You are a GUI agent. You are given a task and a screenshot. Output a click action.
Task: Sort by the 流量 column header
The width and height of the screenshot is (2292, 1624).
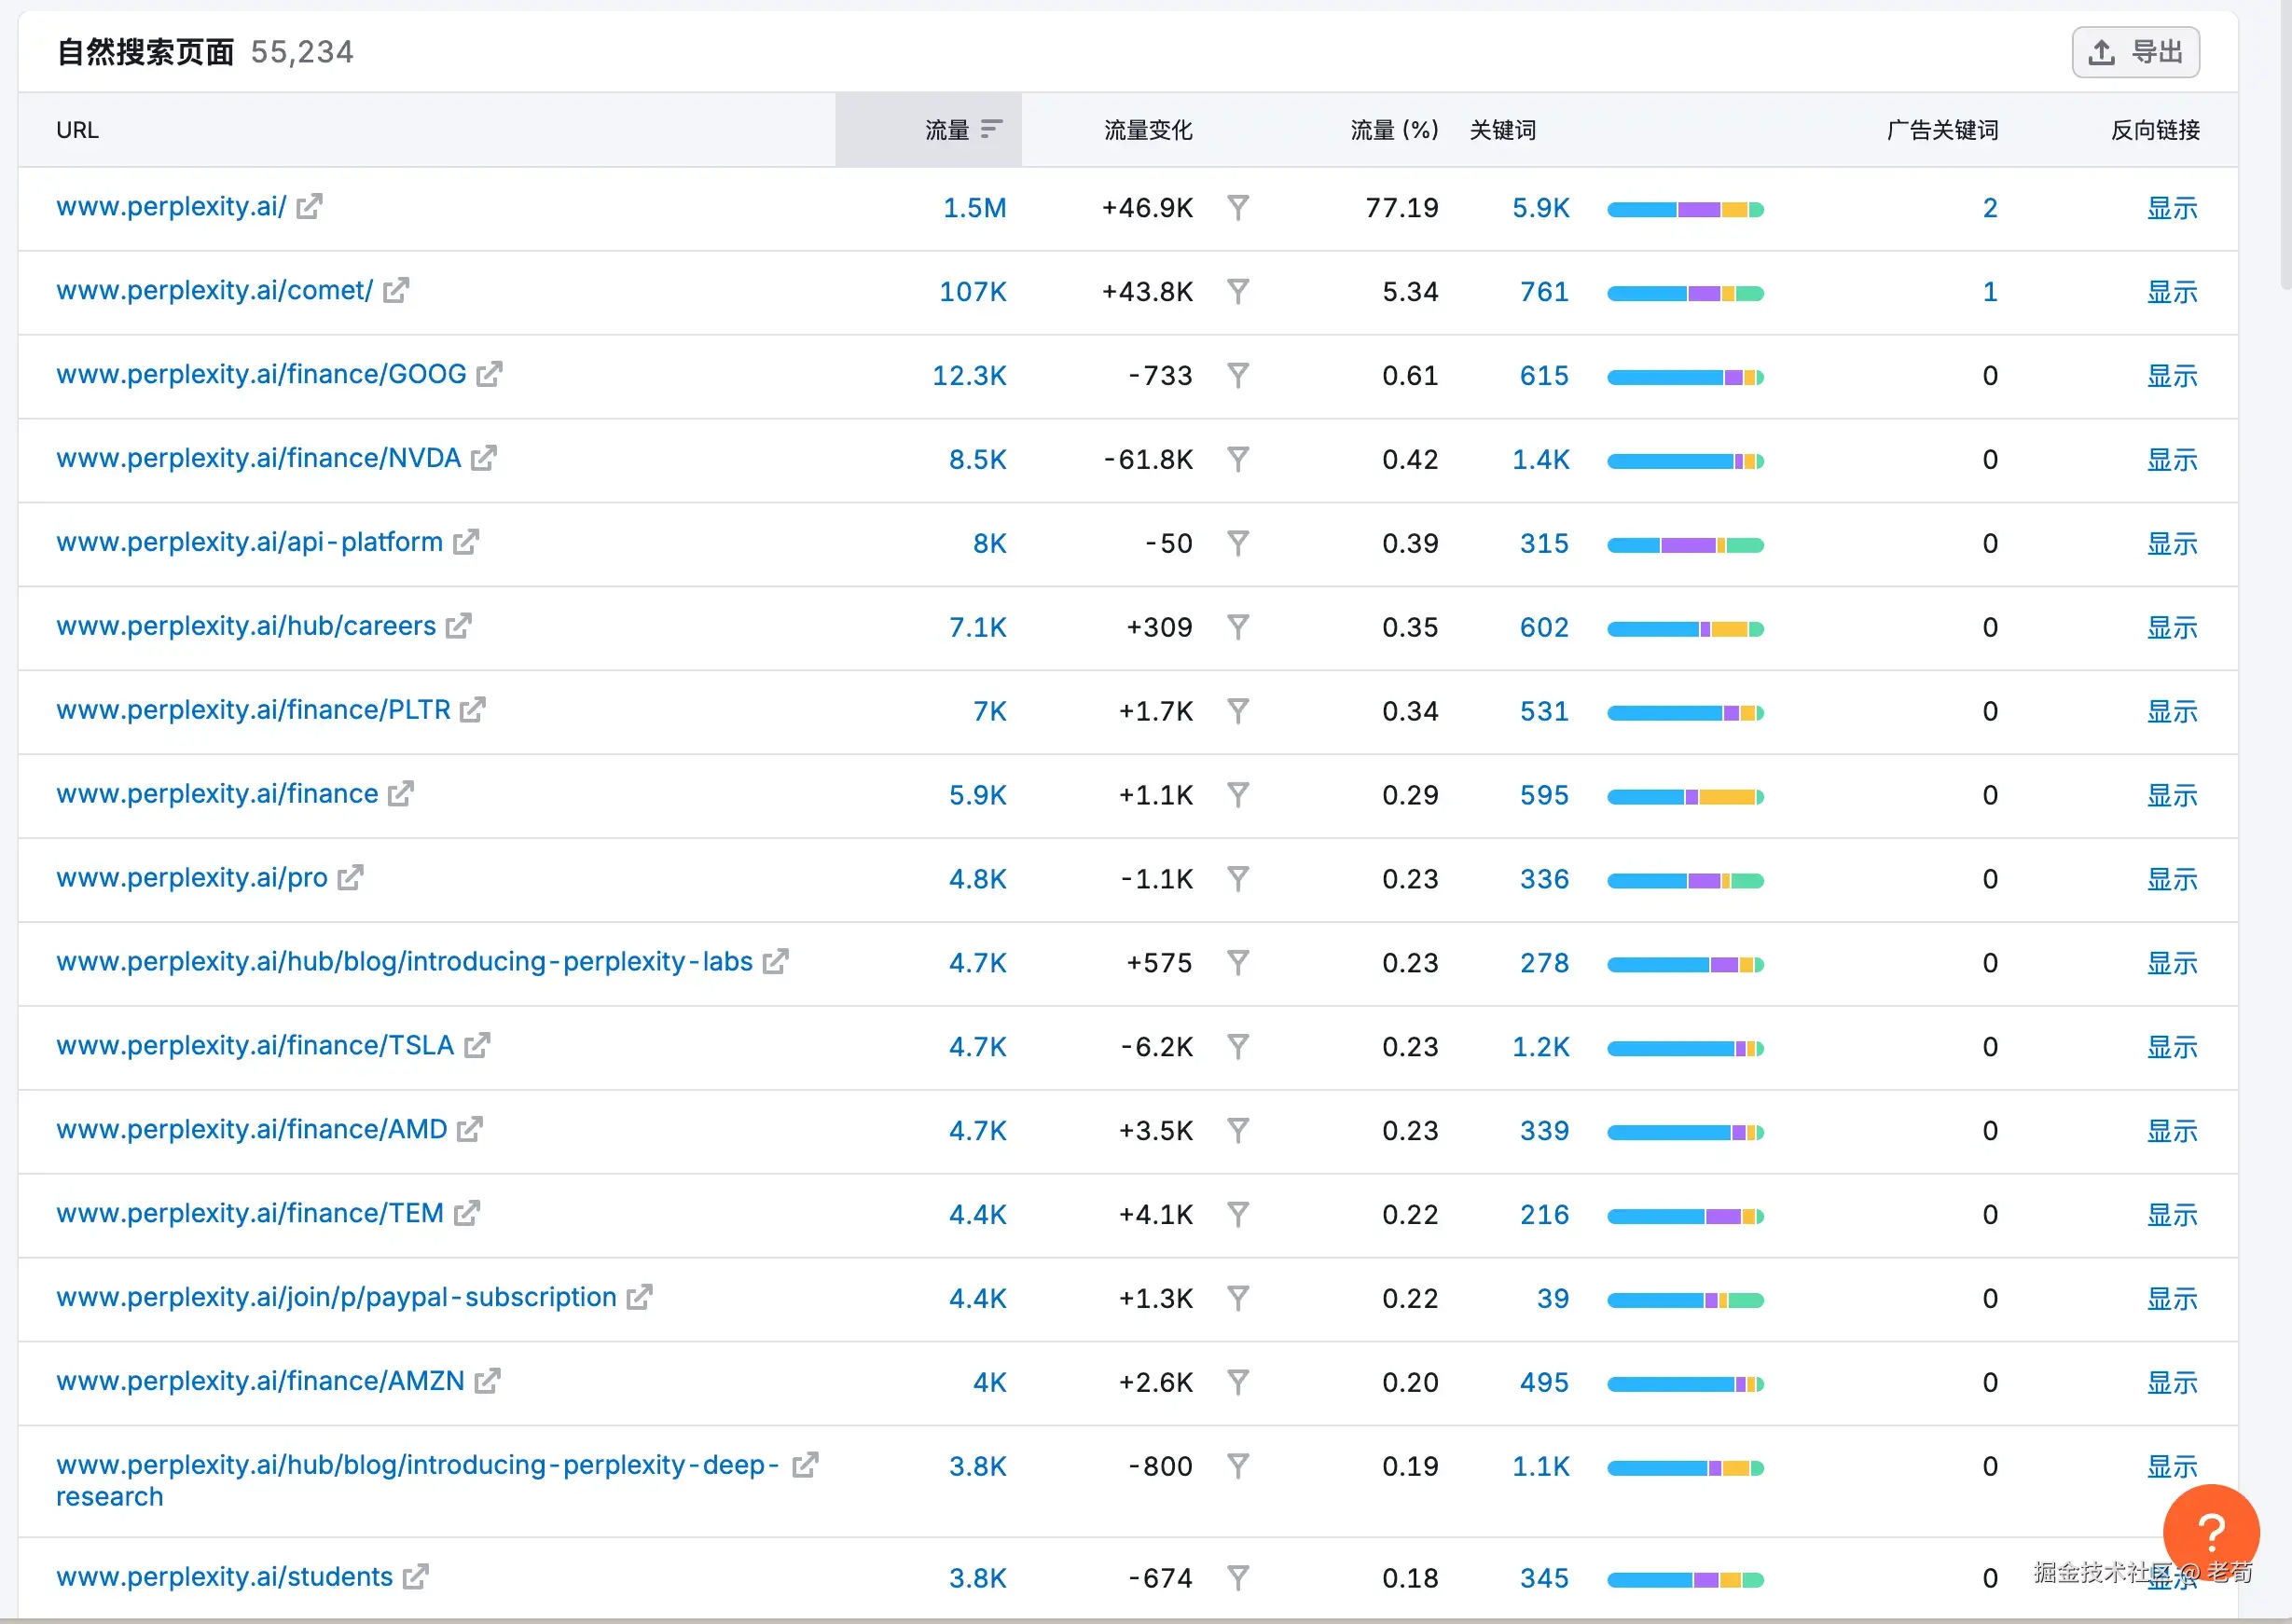tap(947, 130)
